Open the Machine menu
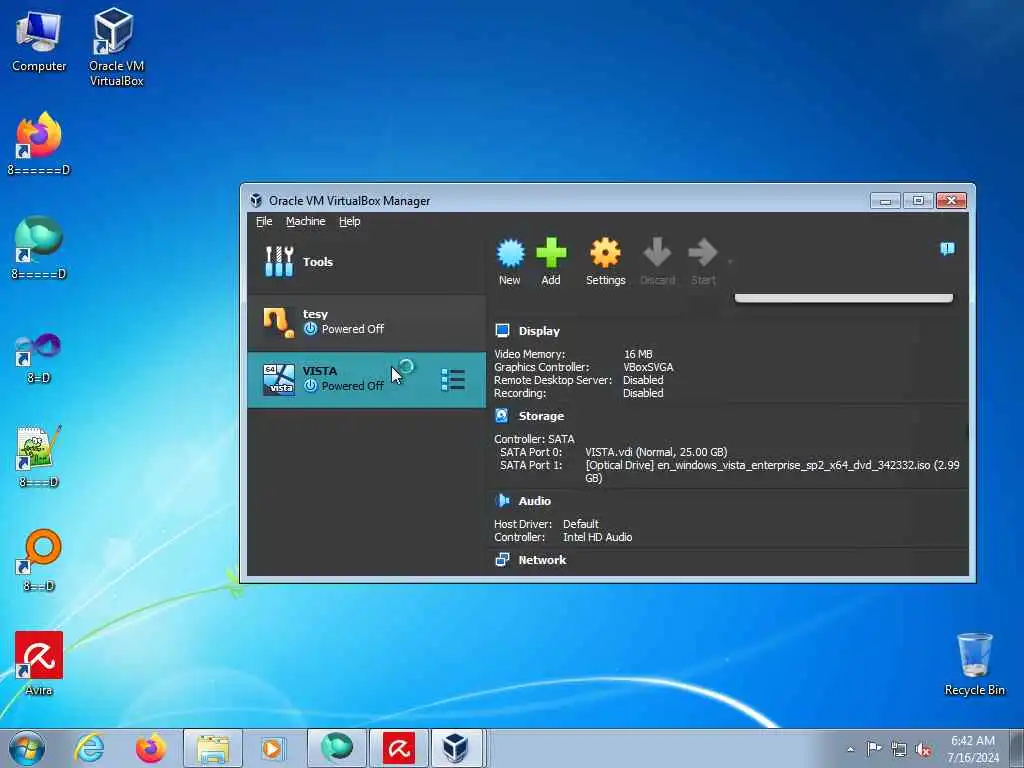The height and width of the screenshot is (768, 1024). point(306,221)
